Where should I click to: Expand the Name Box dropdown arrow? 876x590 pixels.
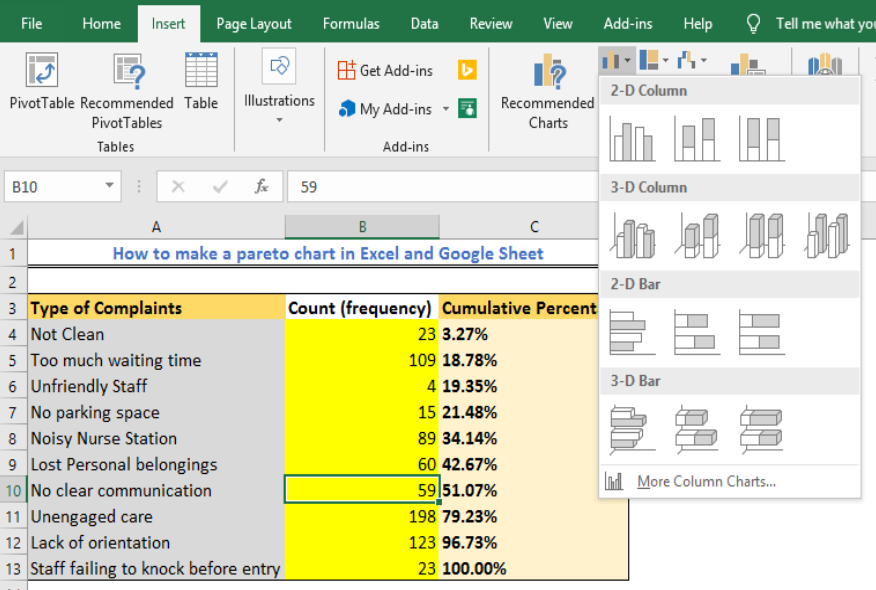pos(110,185)
